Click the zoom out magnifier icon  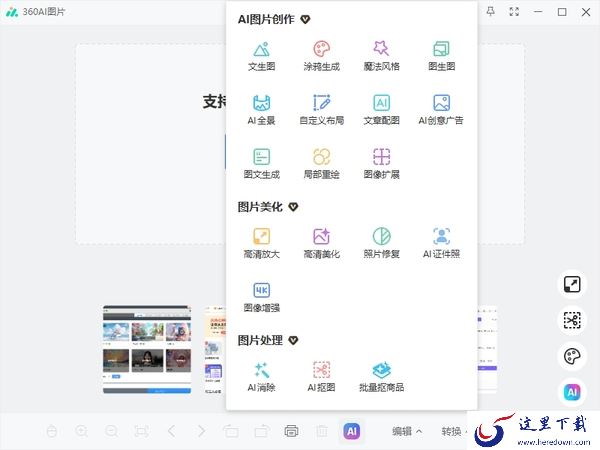[x=112, y=431]
